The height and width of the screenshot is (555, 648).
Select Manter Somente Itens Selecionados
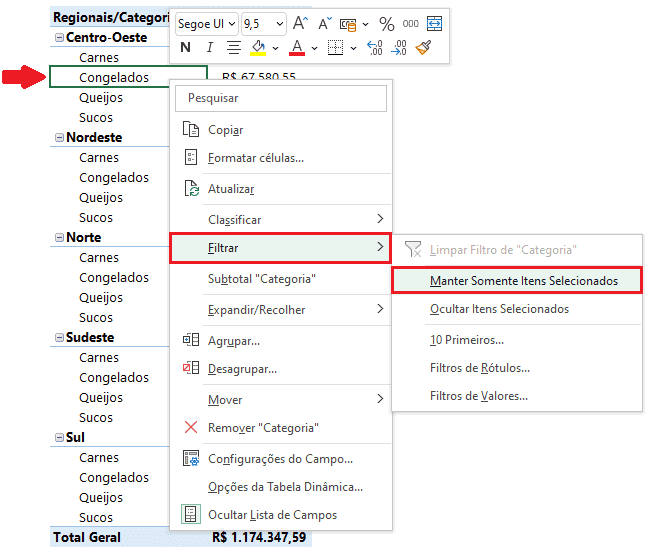click(524, 281)
